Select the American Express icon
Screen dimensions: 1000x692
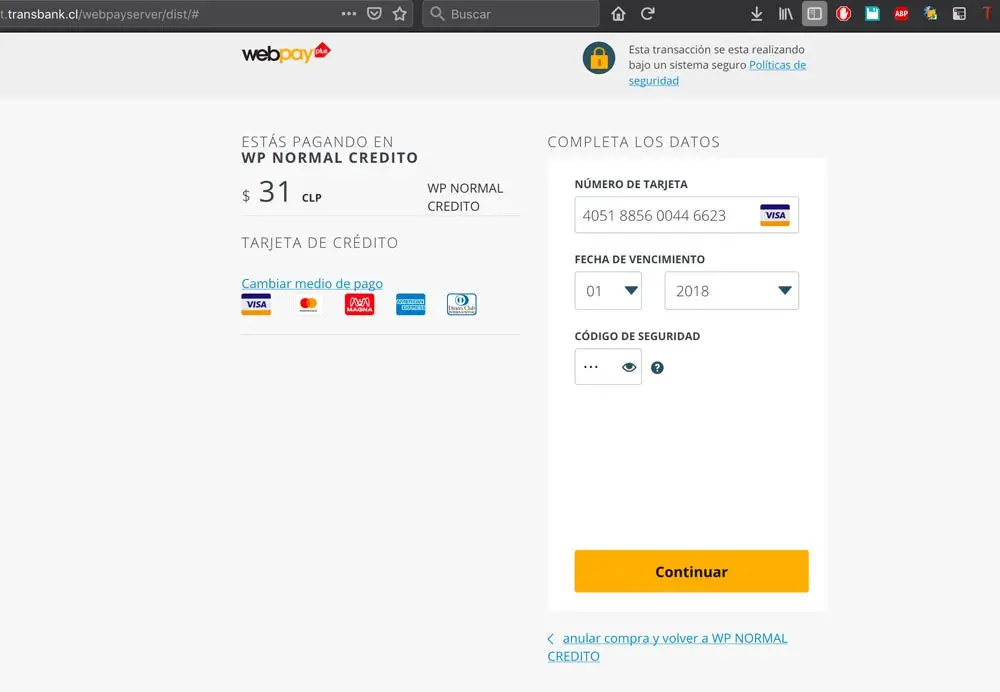410,304
